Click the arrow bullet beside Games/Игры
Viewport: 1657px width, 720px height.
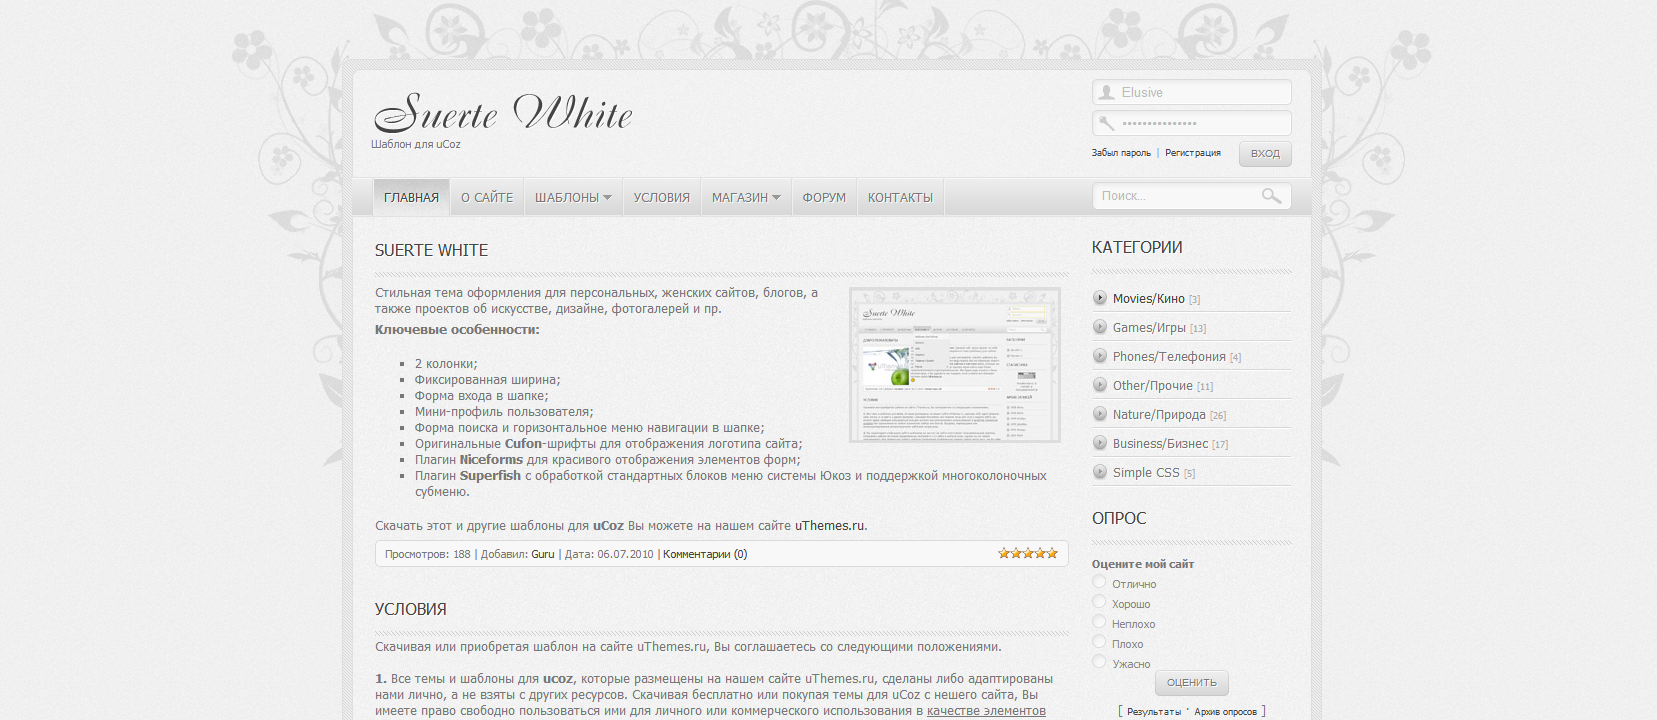click(1100, 327)
